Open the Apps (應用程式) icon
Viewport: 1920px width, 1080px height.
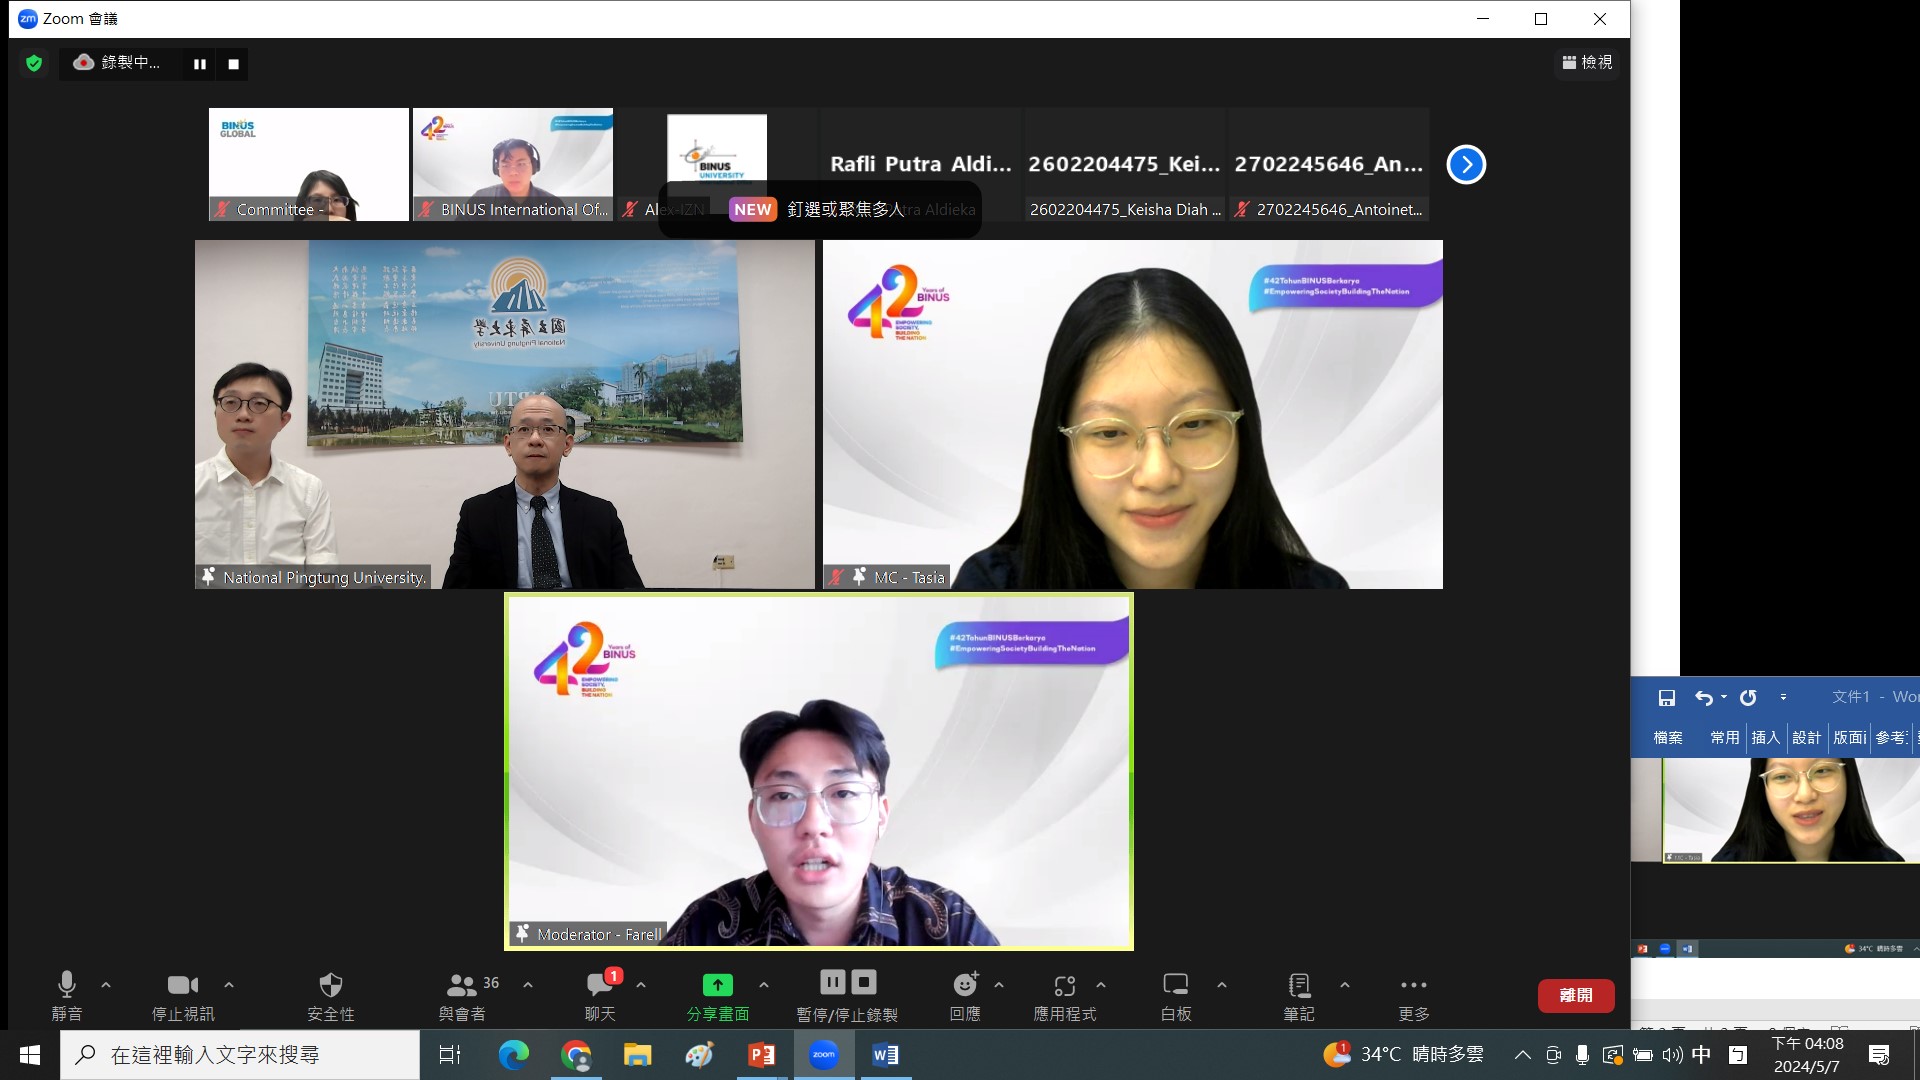(x=1065, y=985)
